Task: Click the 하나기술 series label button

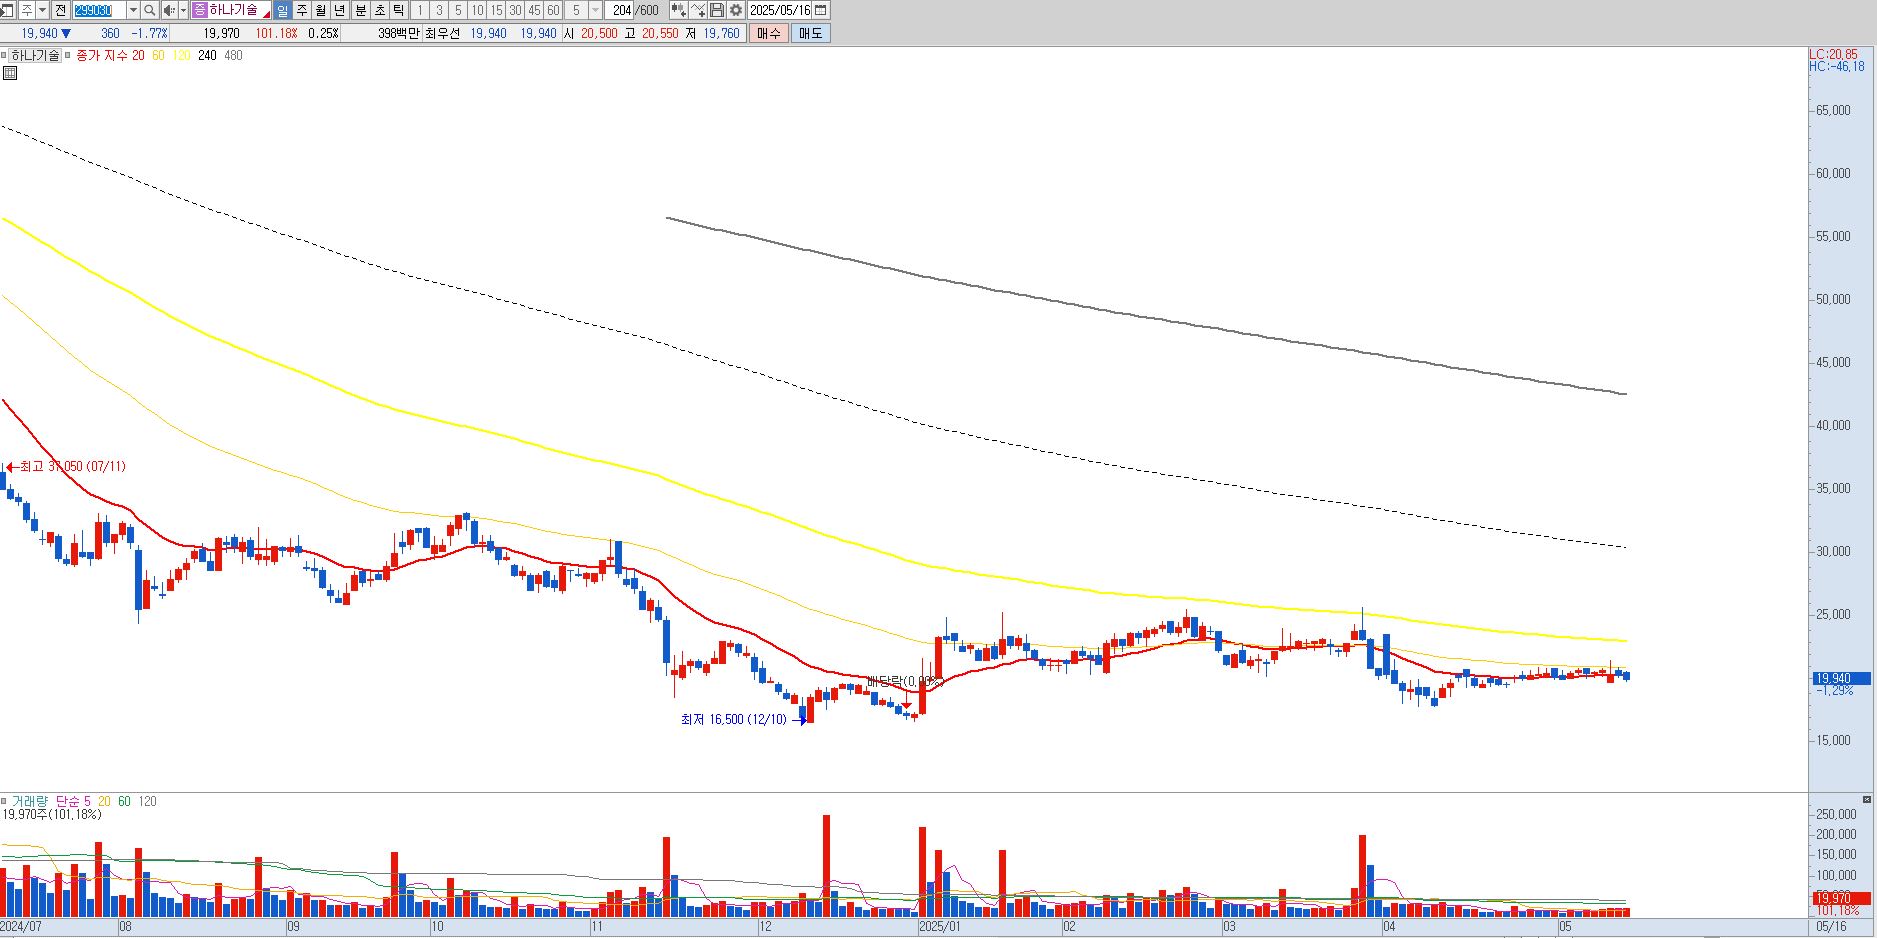Action: (35, 55)
